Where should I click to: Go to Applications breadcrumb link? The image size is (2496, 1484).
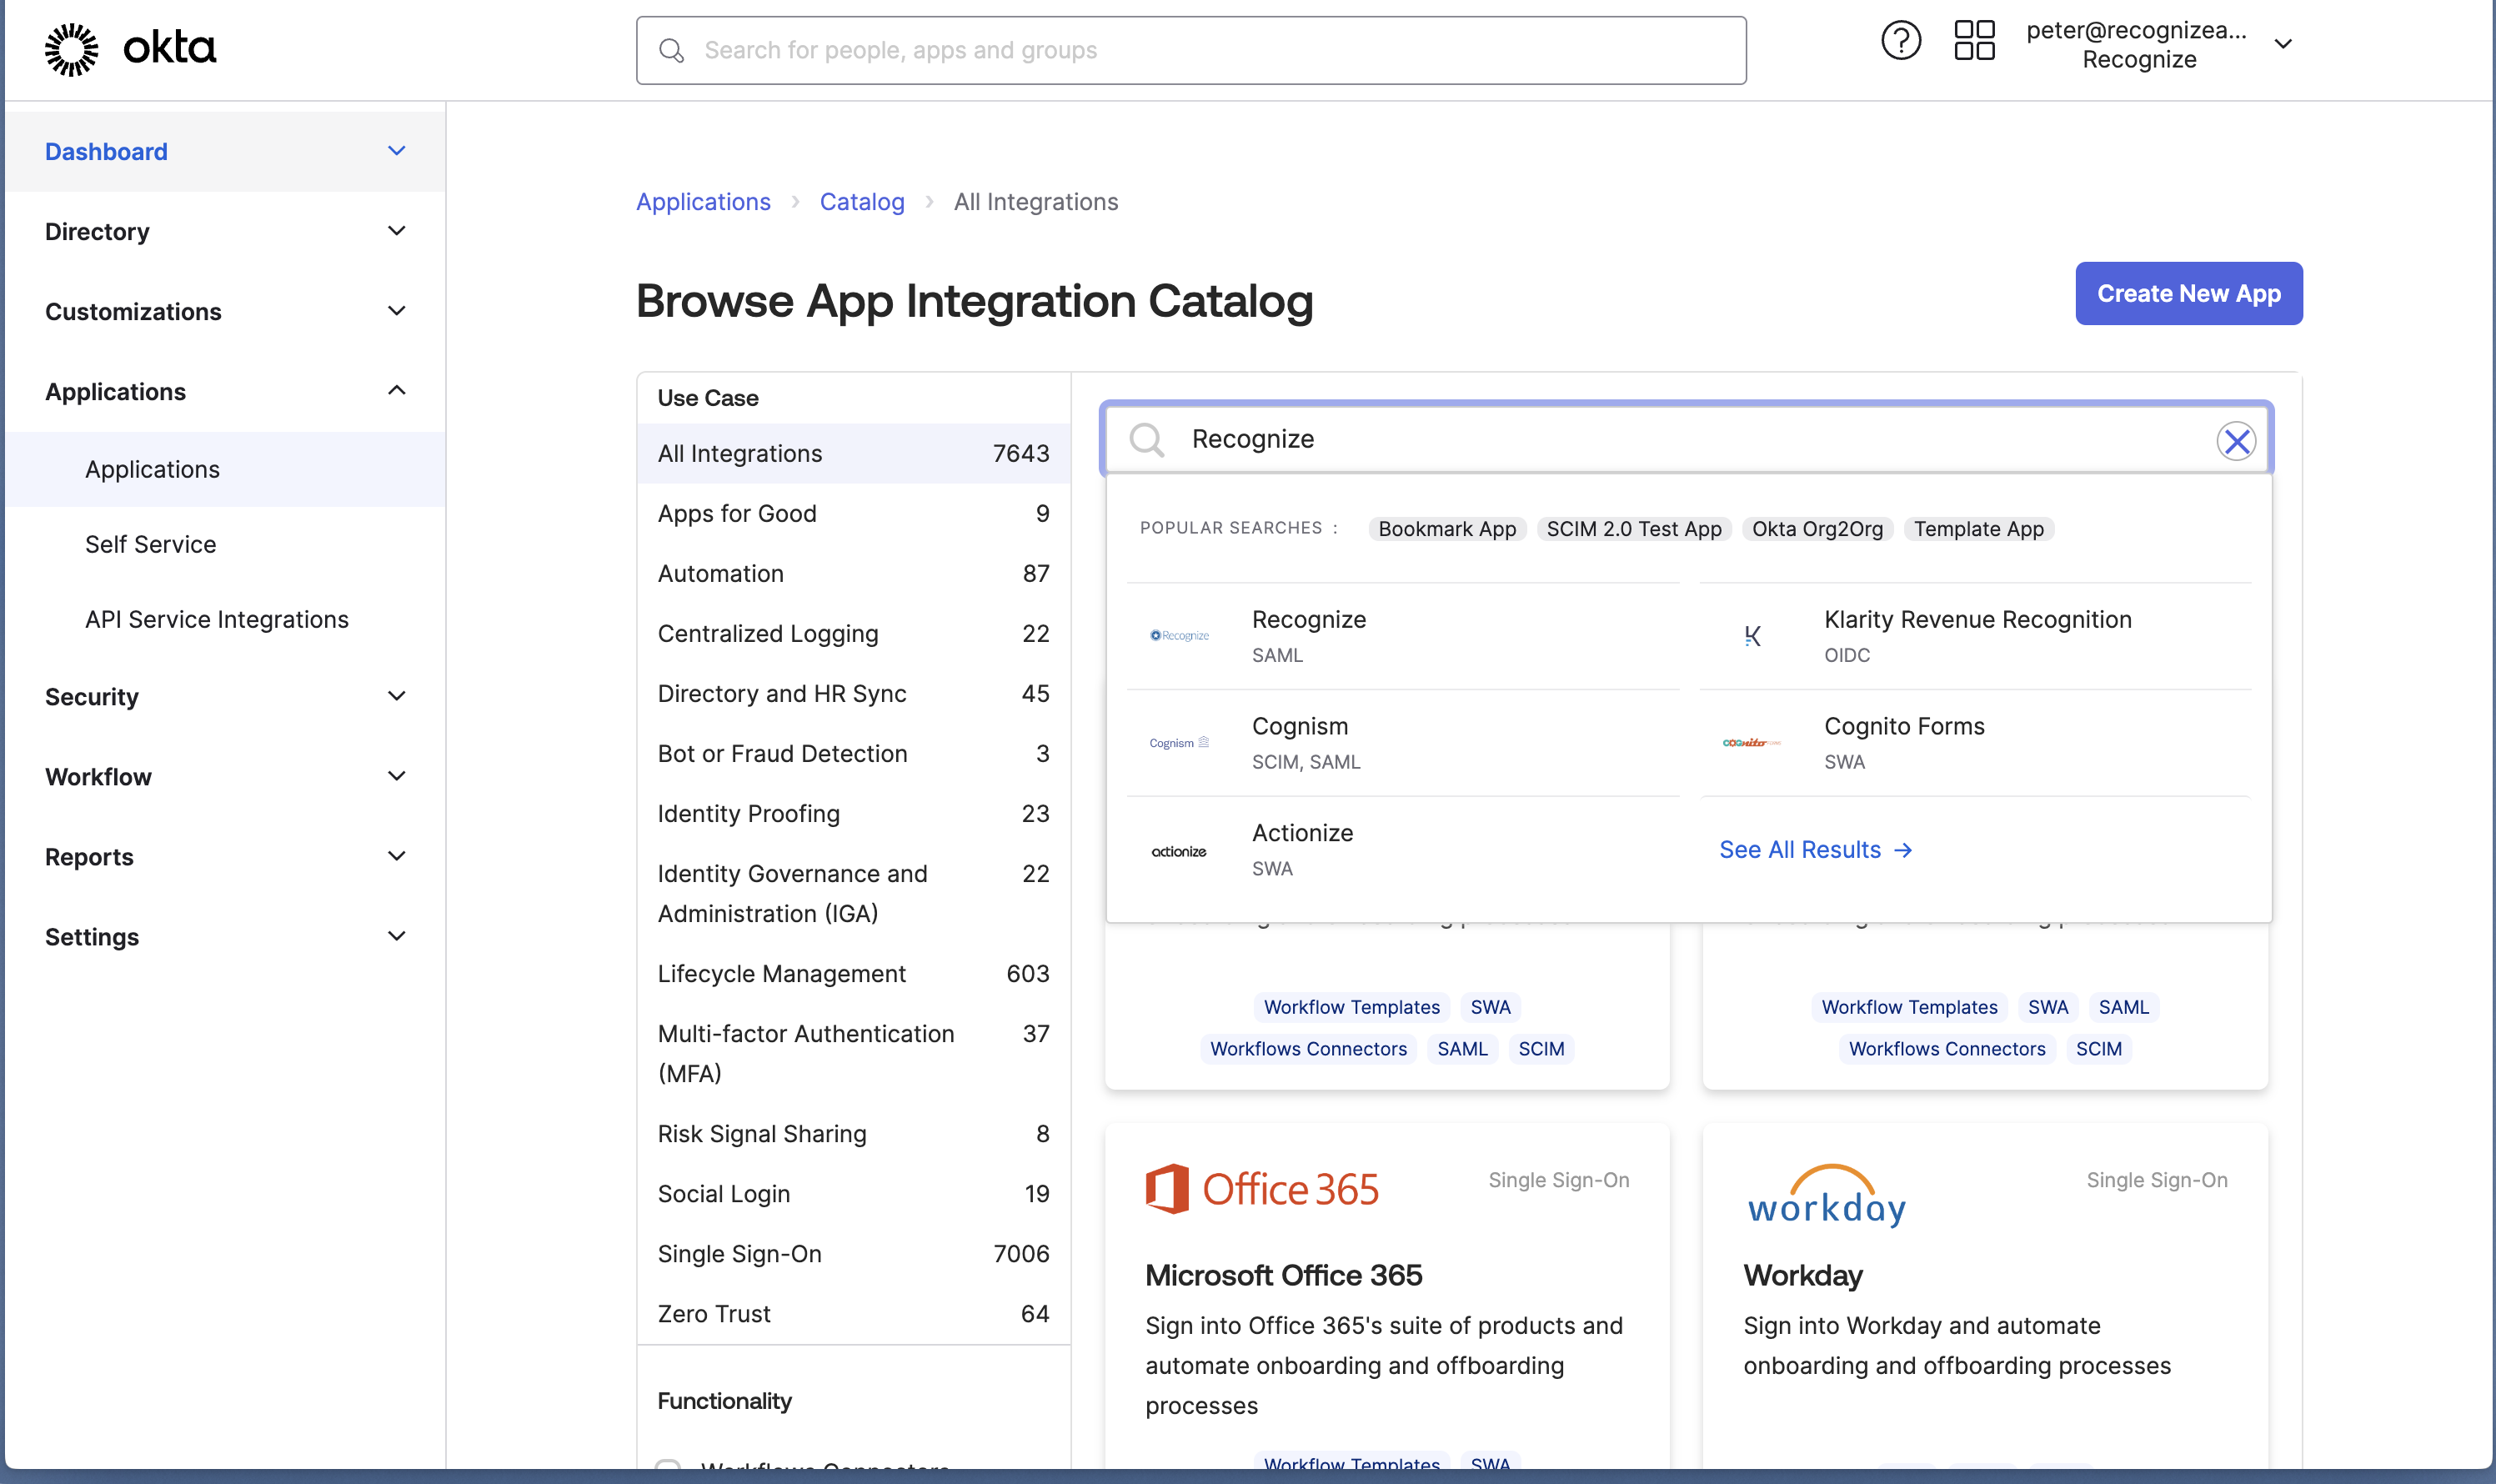(x=703, y=201)
